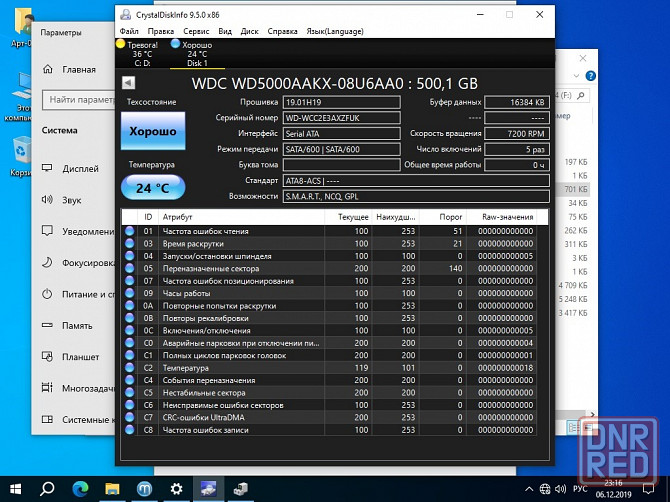Select the Тревога 36 °C C: D: disk tab

pyautogui.click(x=142, y=54)
